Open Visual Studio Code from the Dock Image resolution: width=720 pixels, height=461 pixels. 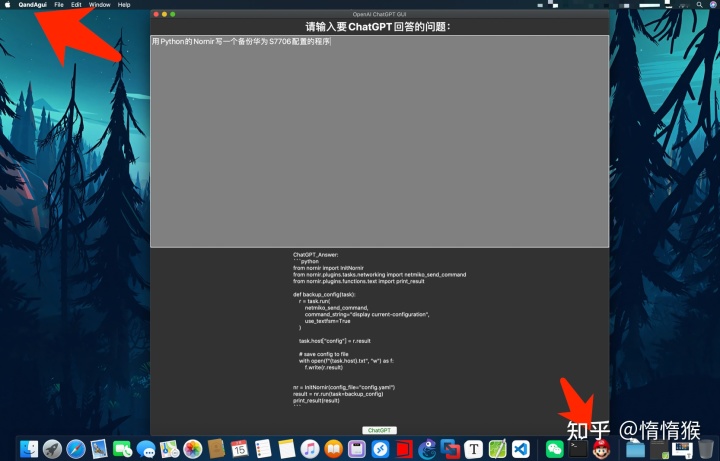(x=521, y=449)
